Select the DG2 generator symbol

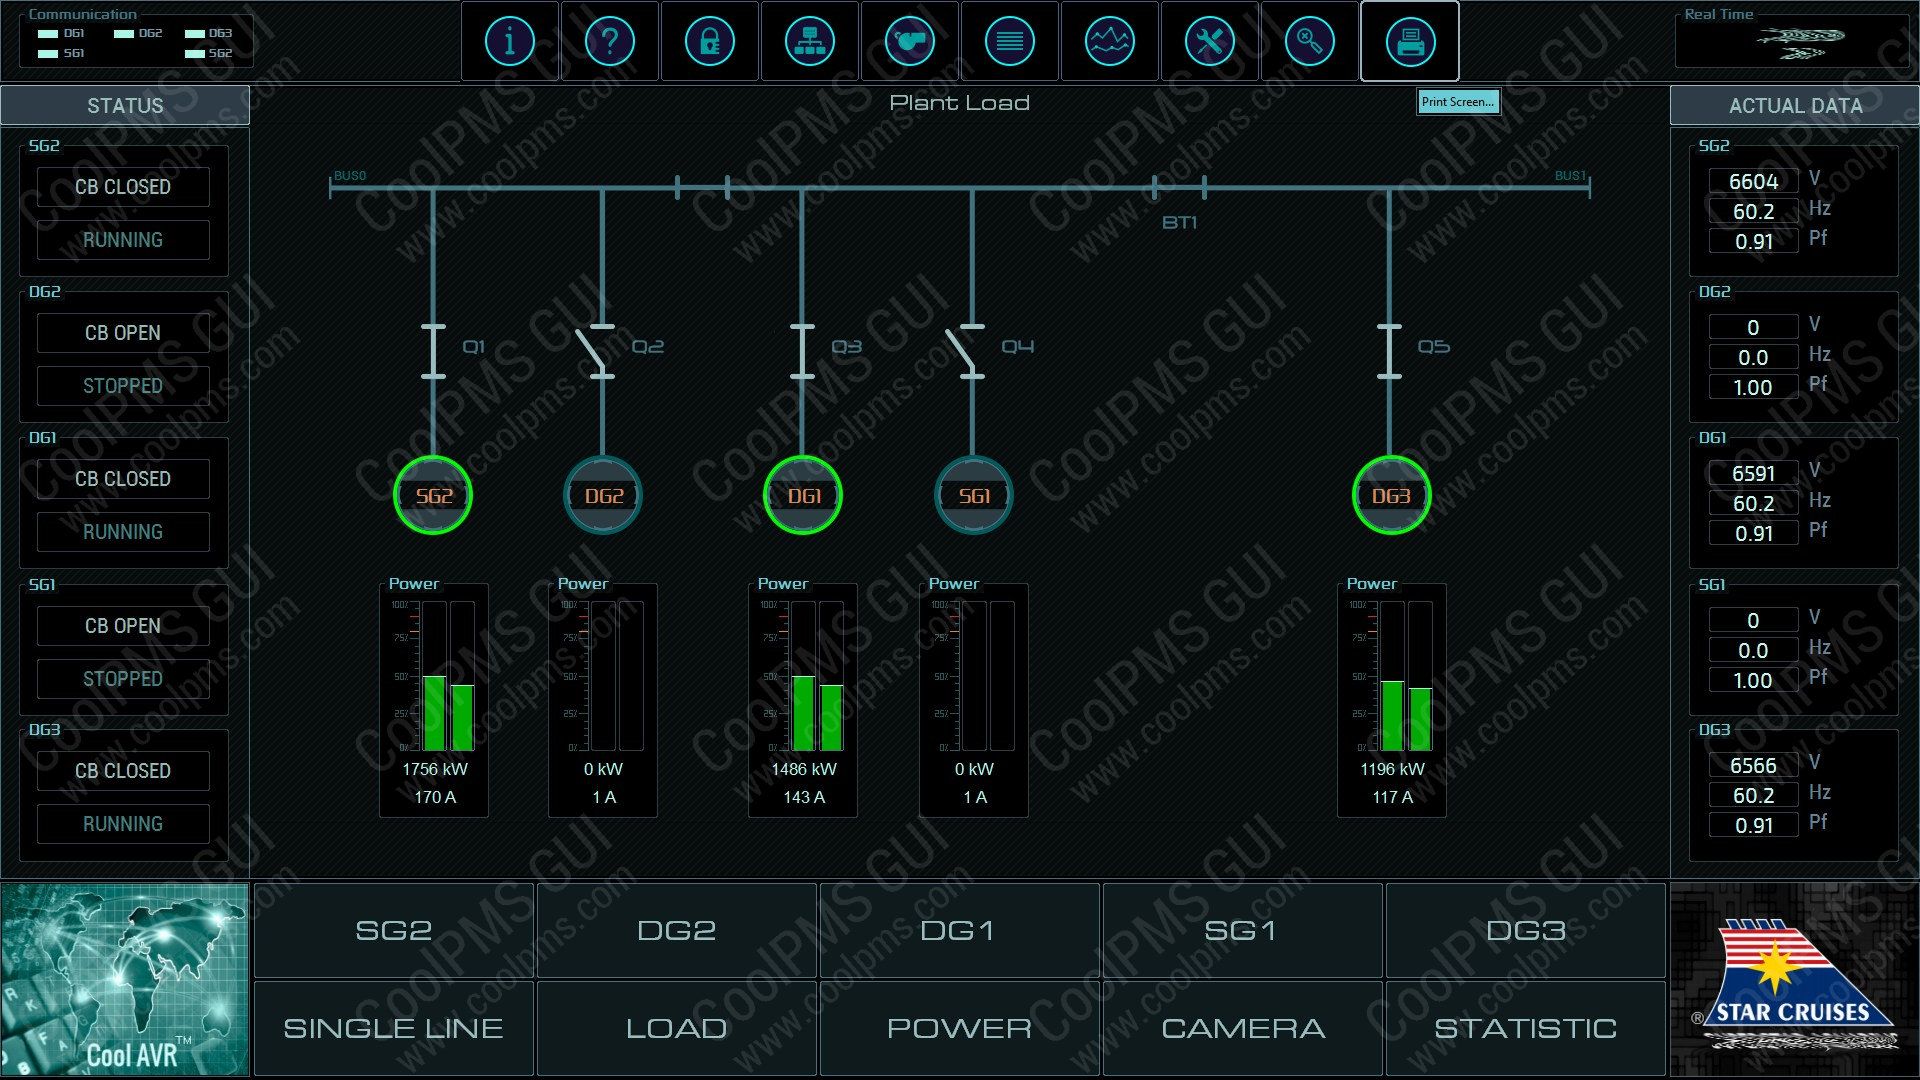603,495
